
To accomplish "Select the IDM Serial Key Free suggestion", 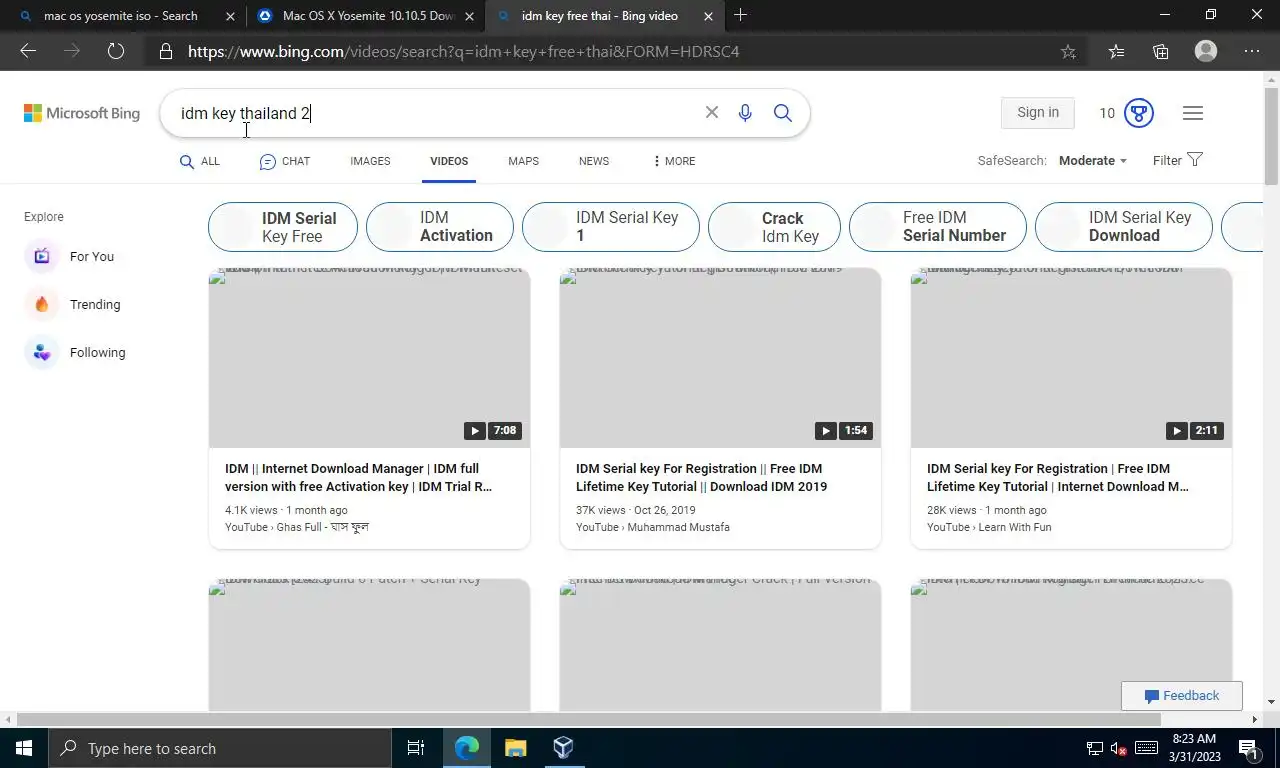I will pyautogui.click(x=283, y=227).
